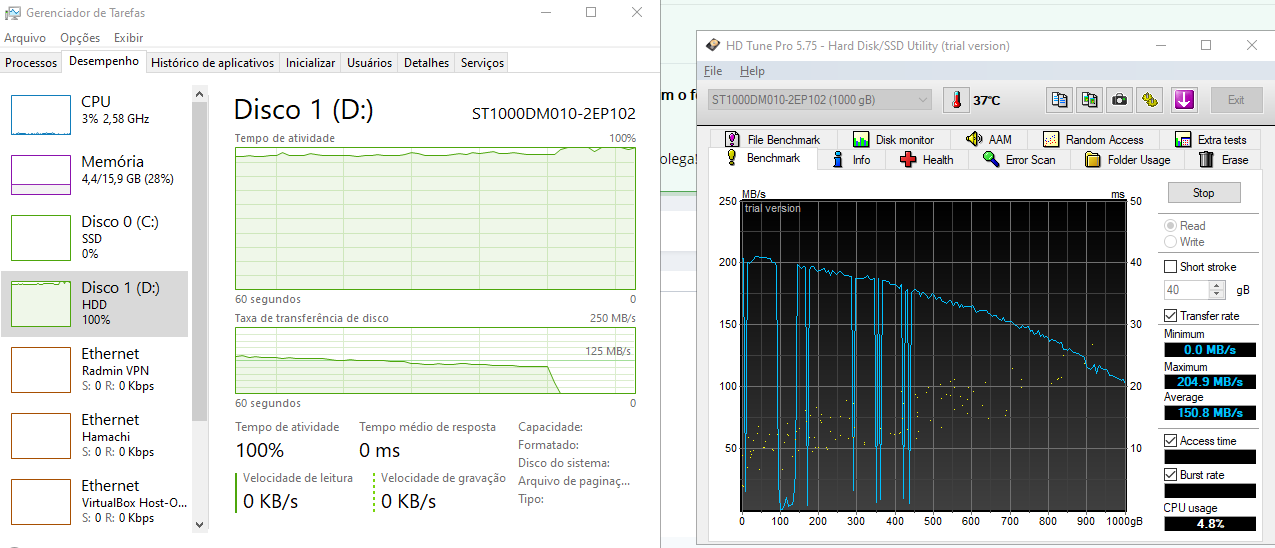Click the copy screenshot to clipboard icon

(1090, 100)
